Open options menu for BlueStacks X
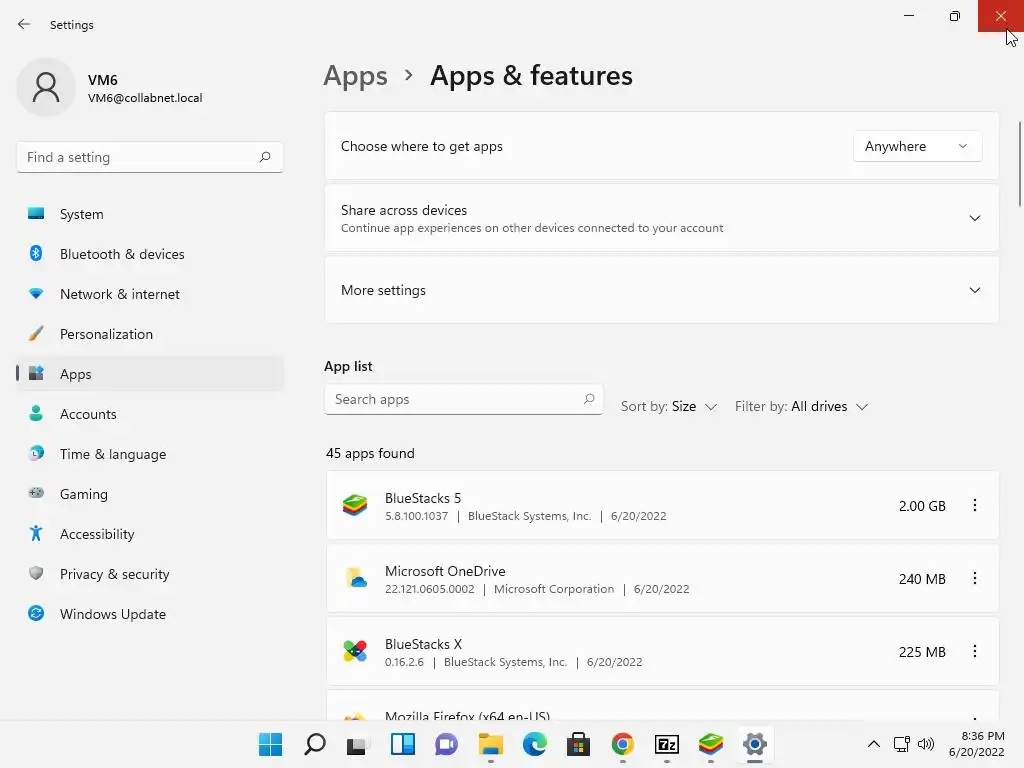 coord(974,652)
